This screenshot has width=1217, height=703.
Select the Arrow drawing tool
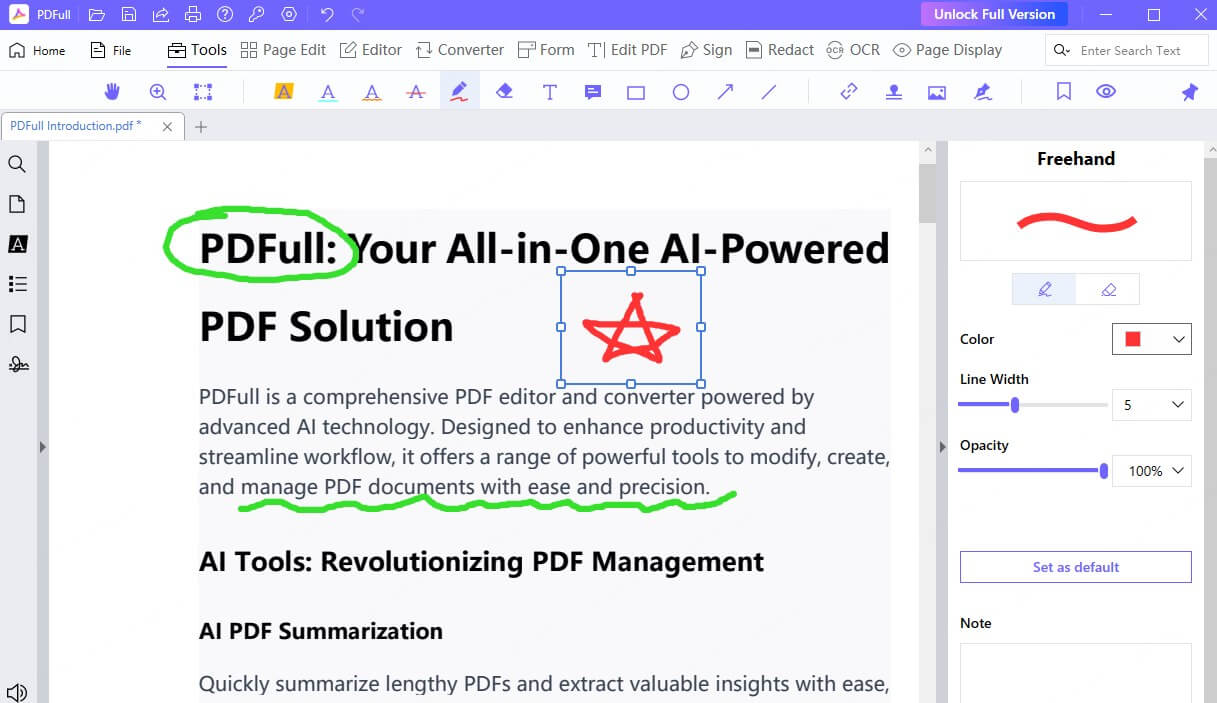(x=725, y=91)
